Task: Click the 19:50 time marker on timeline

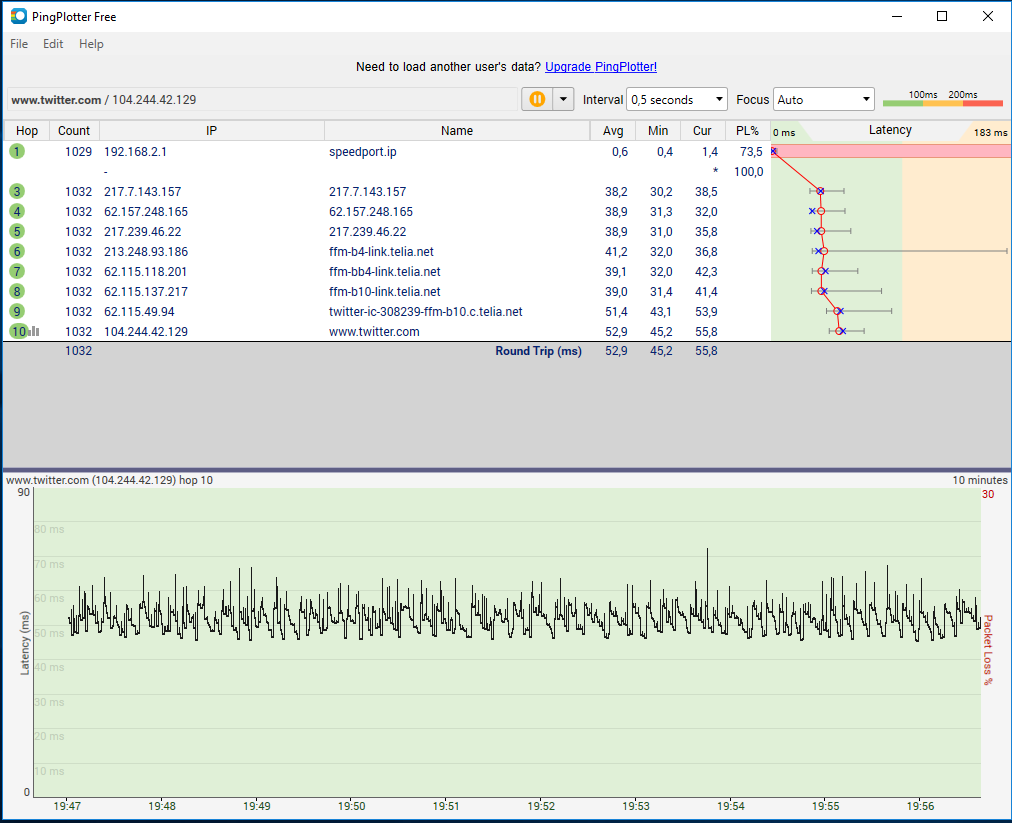Action: pyautogui.click(x=352, y=806)
